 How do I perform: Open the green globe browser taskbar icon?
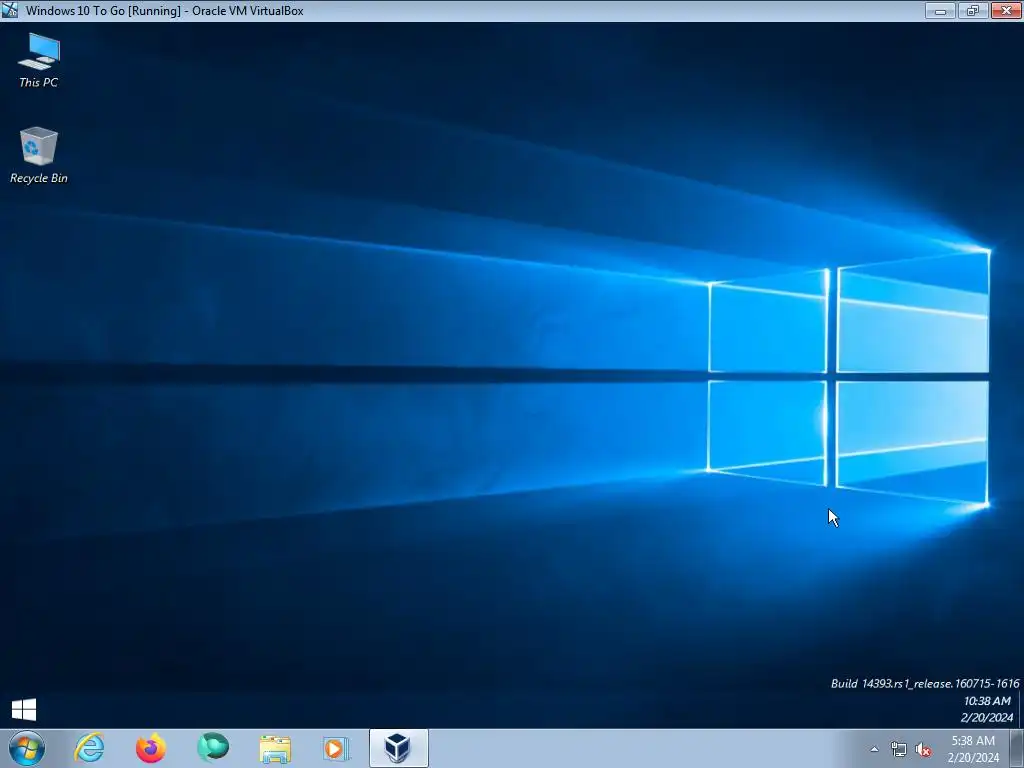[213, 748]
